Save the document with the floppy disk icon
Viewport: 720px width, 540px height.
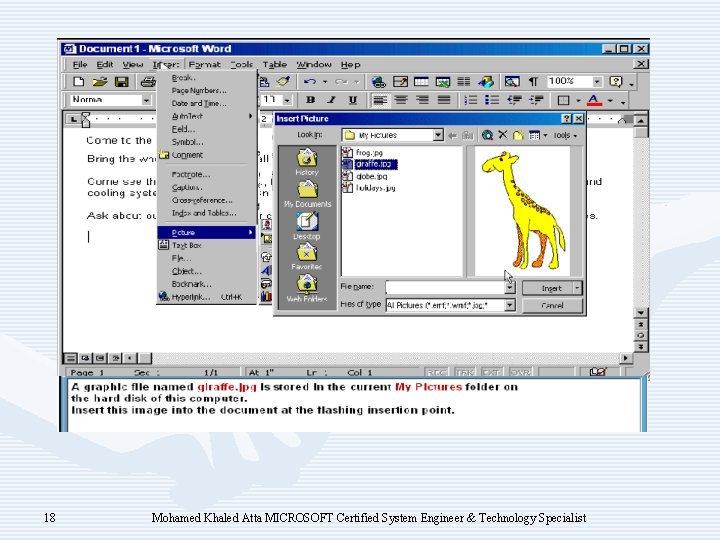pyautogui.click(x=121, y=82)
